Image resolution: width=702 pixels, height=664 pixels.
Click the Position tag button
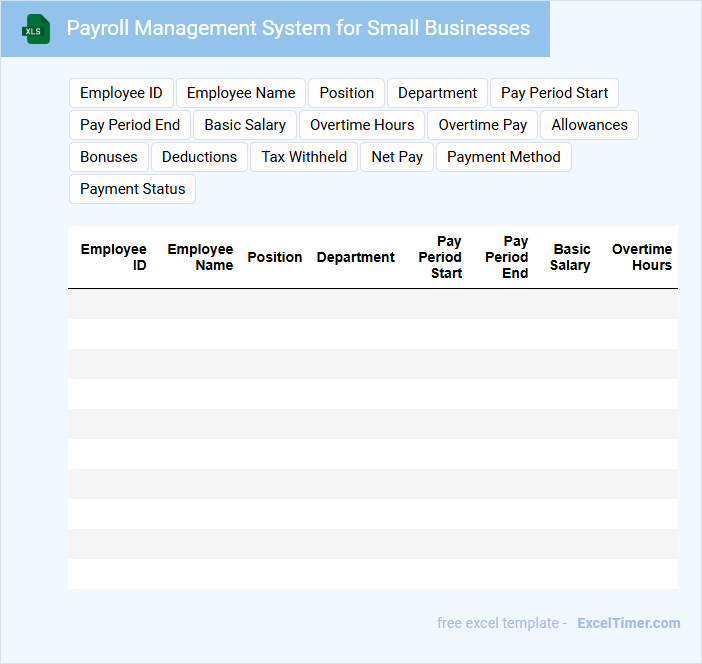346,93
